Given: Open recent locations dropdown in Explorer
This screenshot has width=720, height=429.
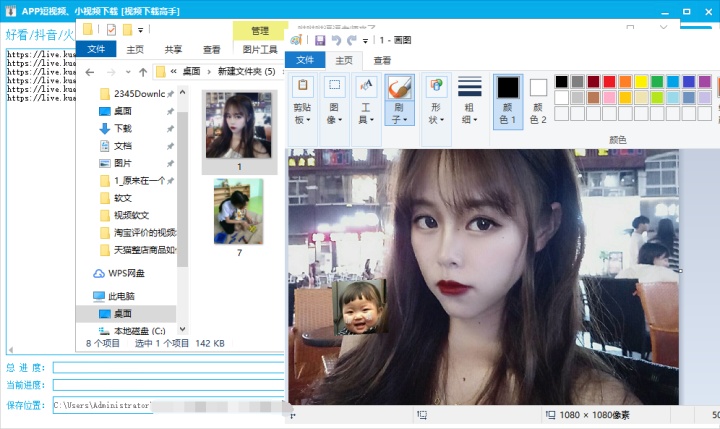Looking at the screenshot, I should click(x=128, y=72).
